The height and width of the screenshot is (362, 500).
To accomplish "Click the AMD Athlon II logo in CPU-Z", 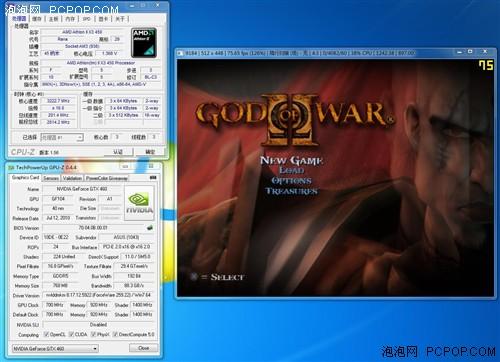I will pyautogui.click(x=144, y=42).
